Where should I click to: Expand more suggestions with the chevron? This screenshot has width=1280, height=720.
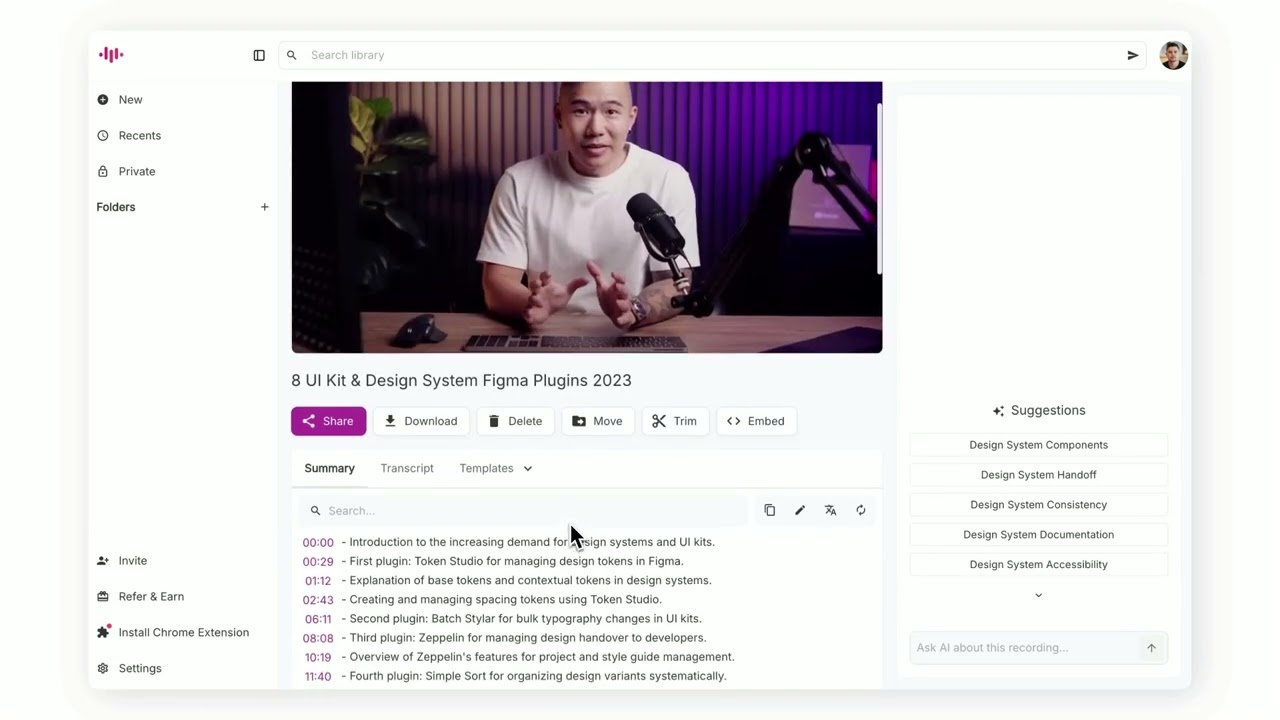pyautogui.click(x=1038, y=595)
